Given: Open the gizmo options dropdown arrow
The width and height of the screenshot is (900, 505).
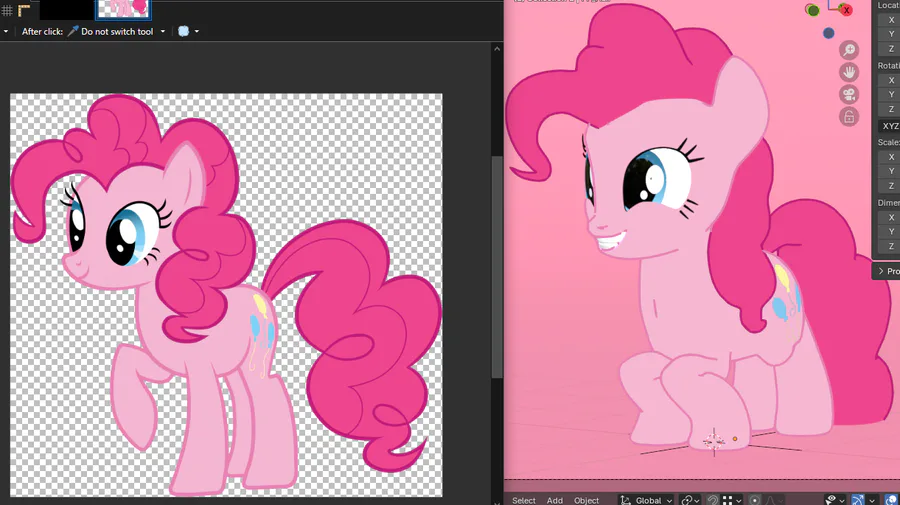Looking at the screenshot, I should [872, 500].
